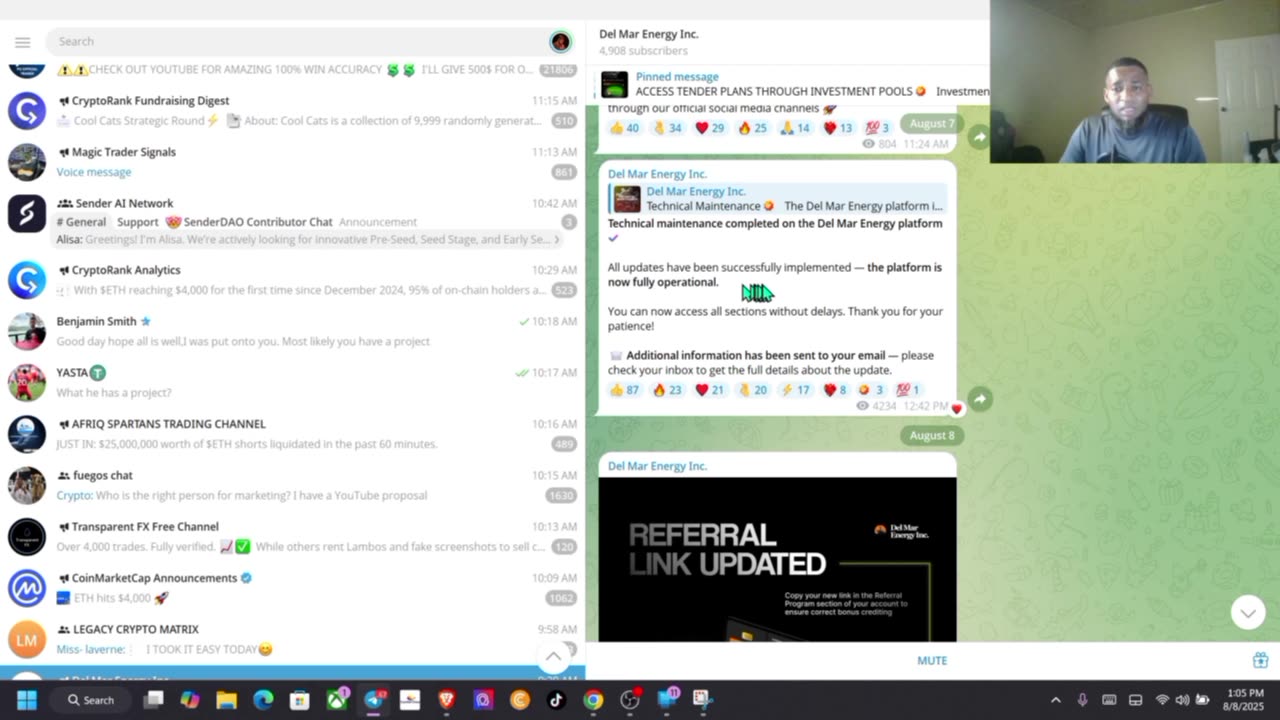Open the Telegram hamburger menu

pyautogui.click(x=22, y=42)
